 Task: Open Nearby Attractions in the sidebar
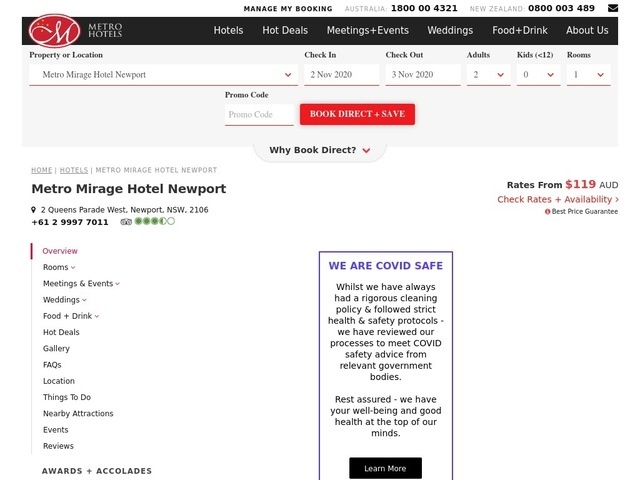pyautogui.click(x=78, y=413)
